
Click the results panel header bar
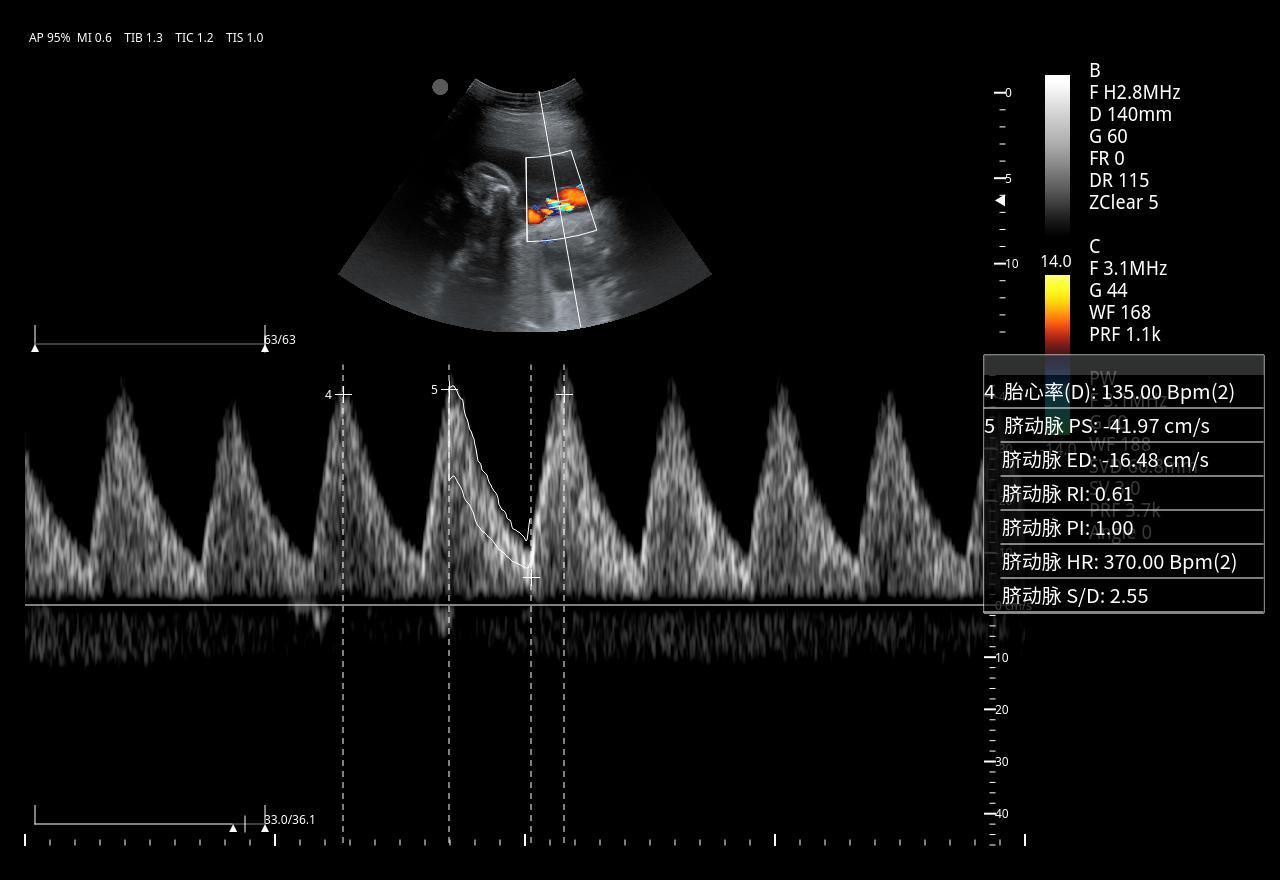click(x=1123, y=365)
